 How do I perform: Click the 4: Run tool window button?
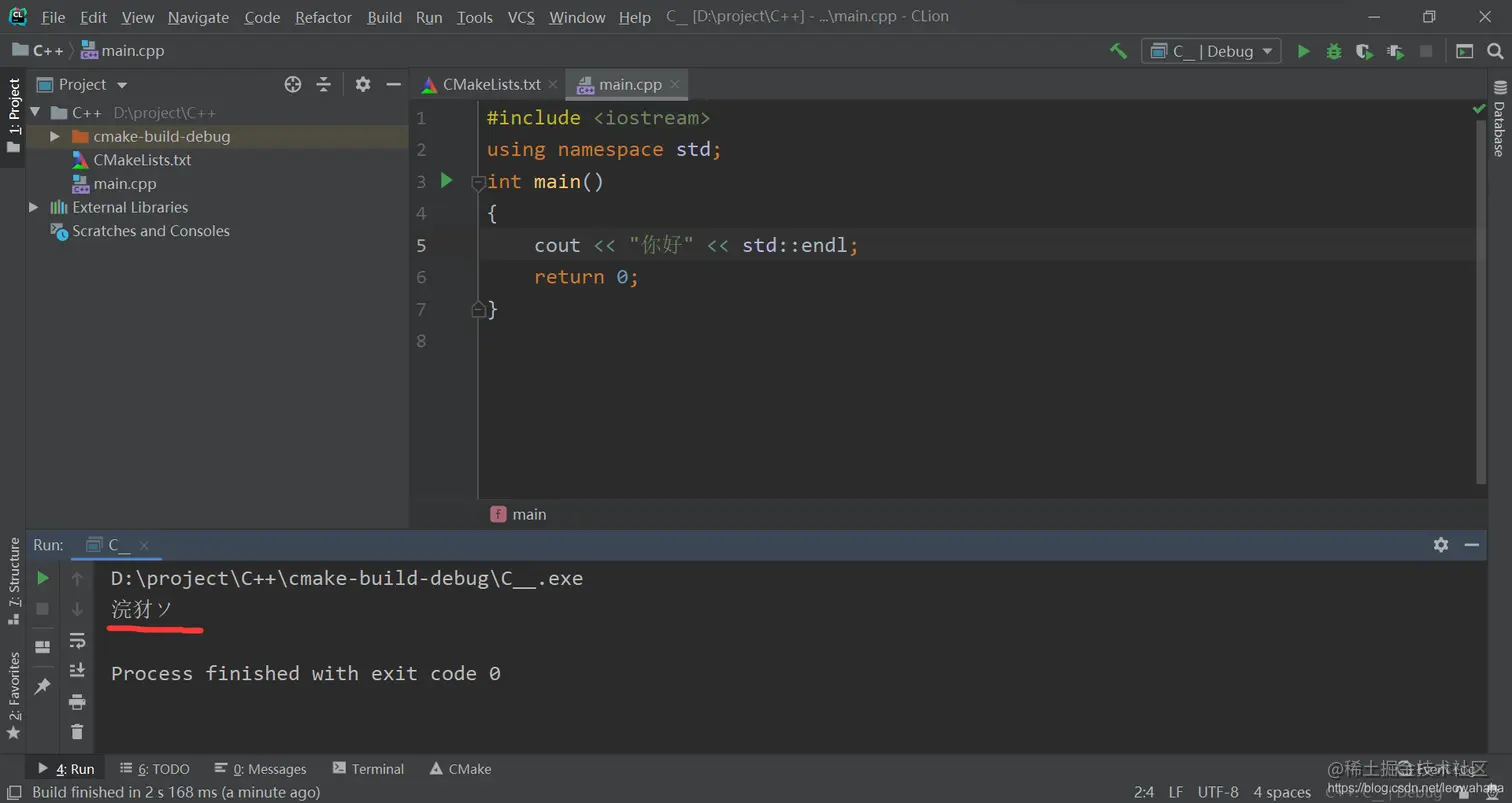coord(66,769)
